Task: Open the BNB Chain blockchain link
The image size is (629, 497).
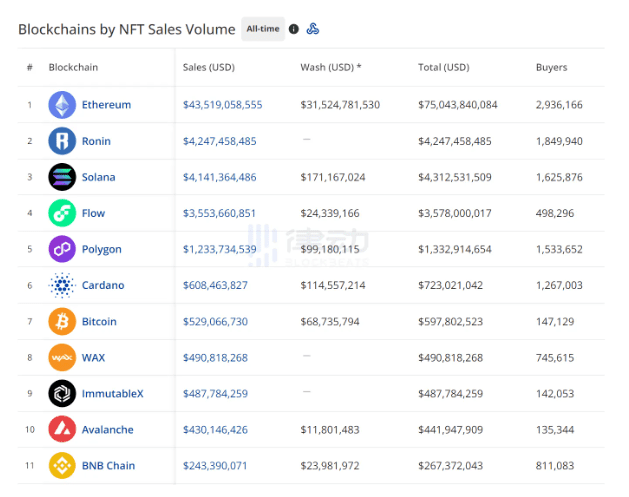Action: pos(108,466)
